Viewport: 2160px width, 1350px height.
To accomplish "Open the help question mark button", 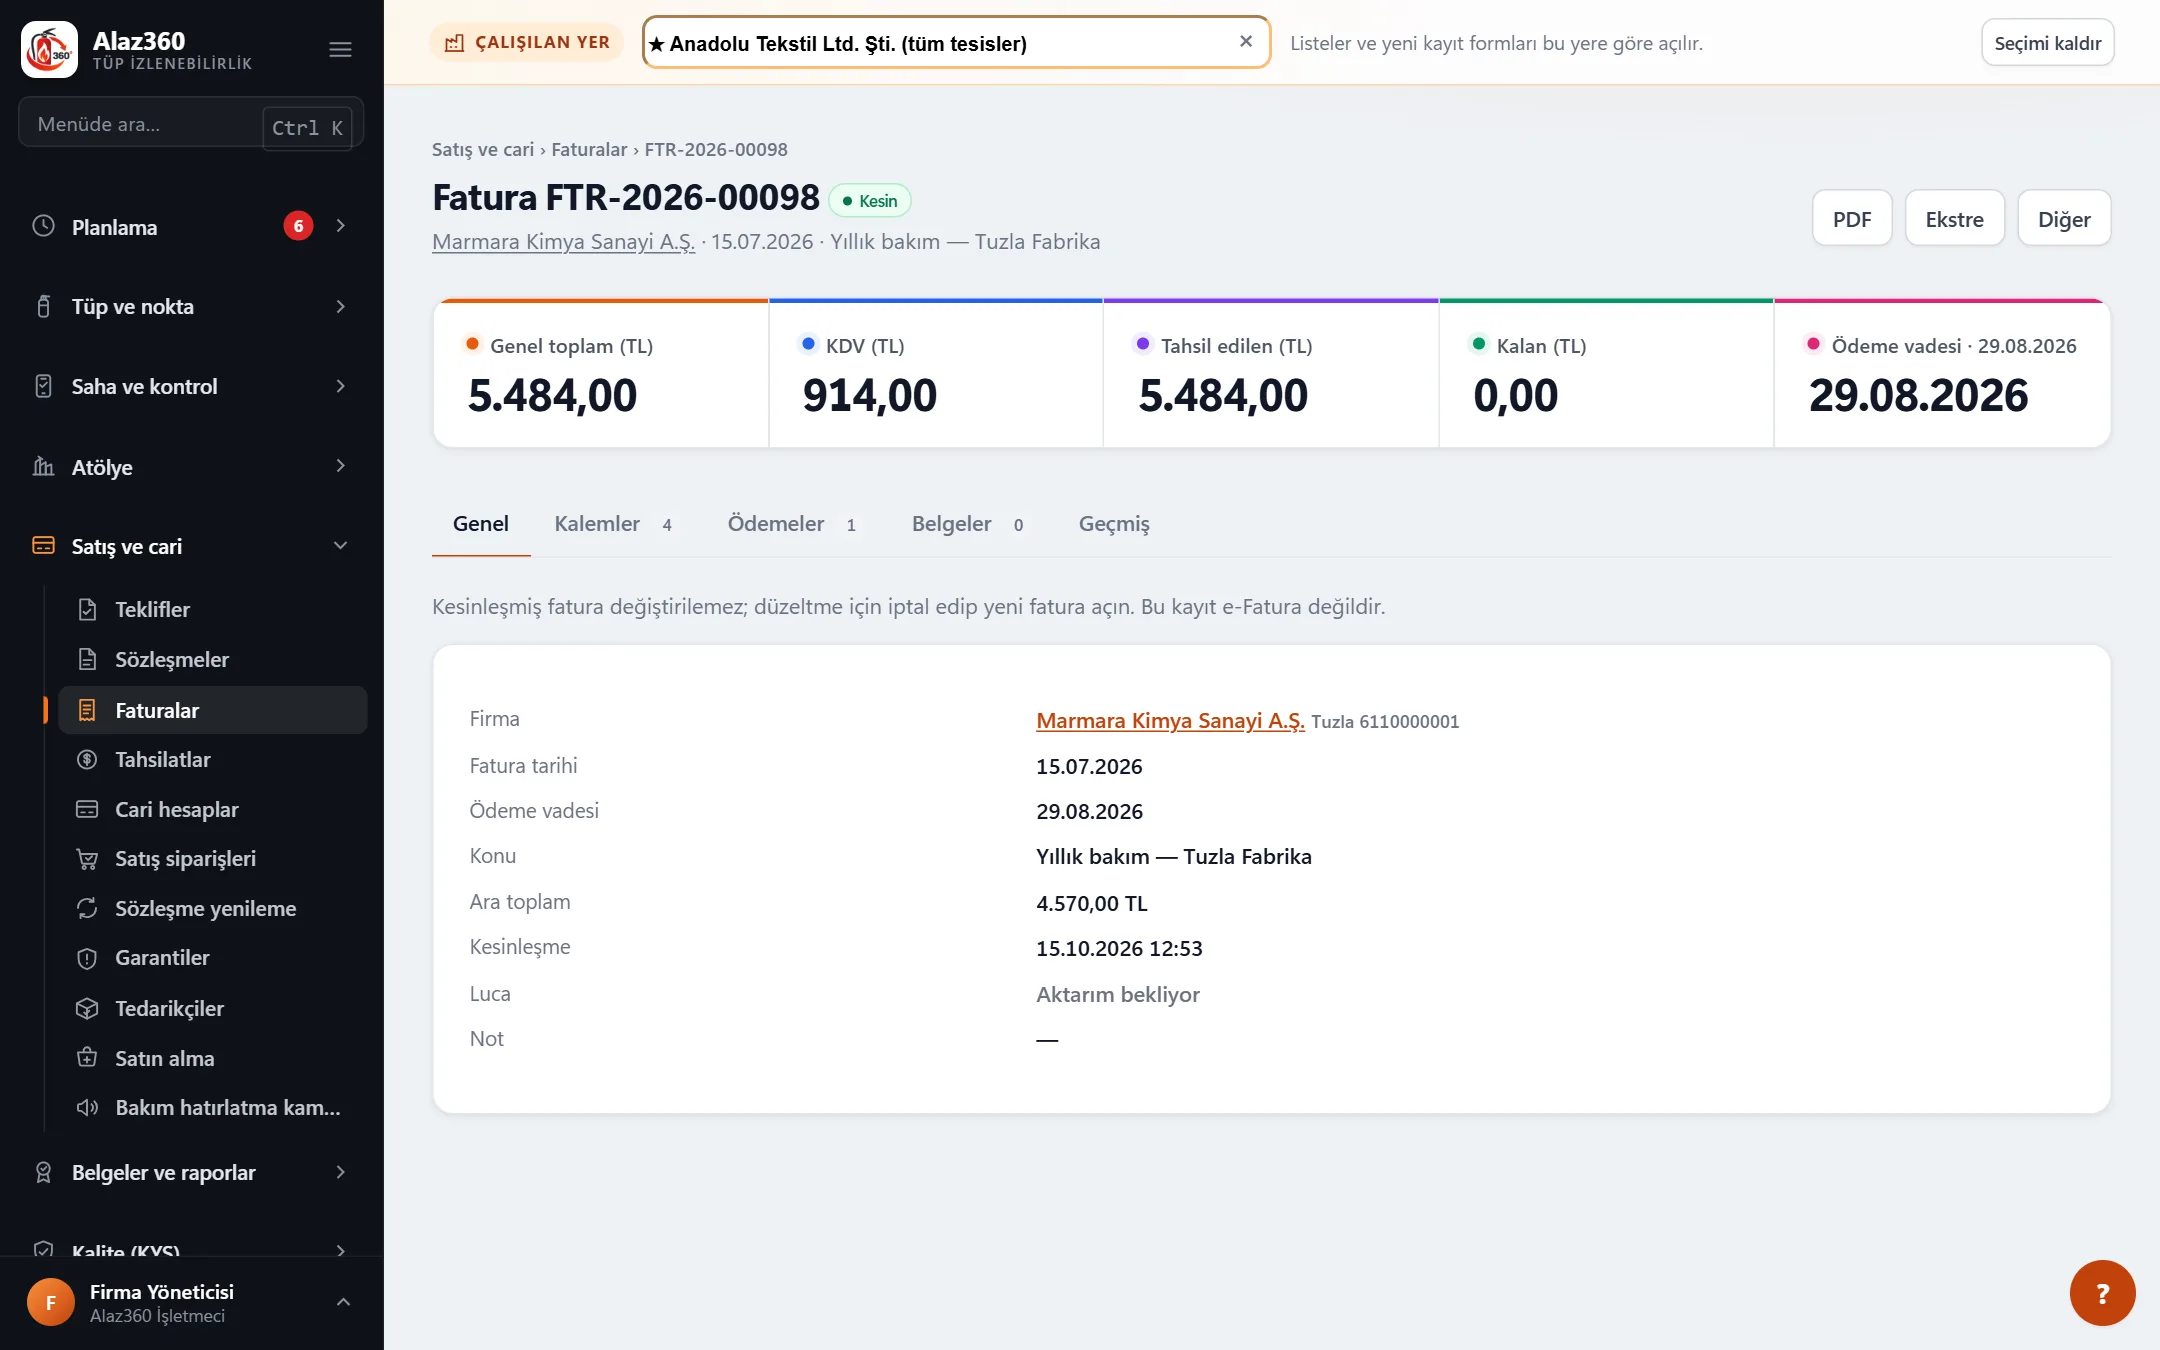I will pos(2102,1293).
